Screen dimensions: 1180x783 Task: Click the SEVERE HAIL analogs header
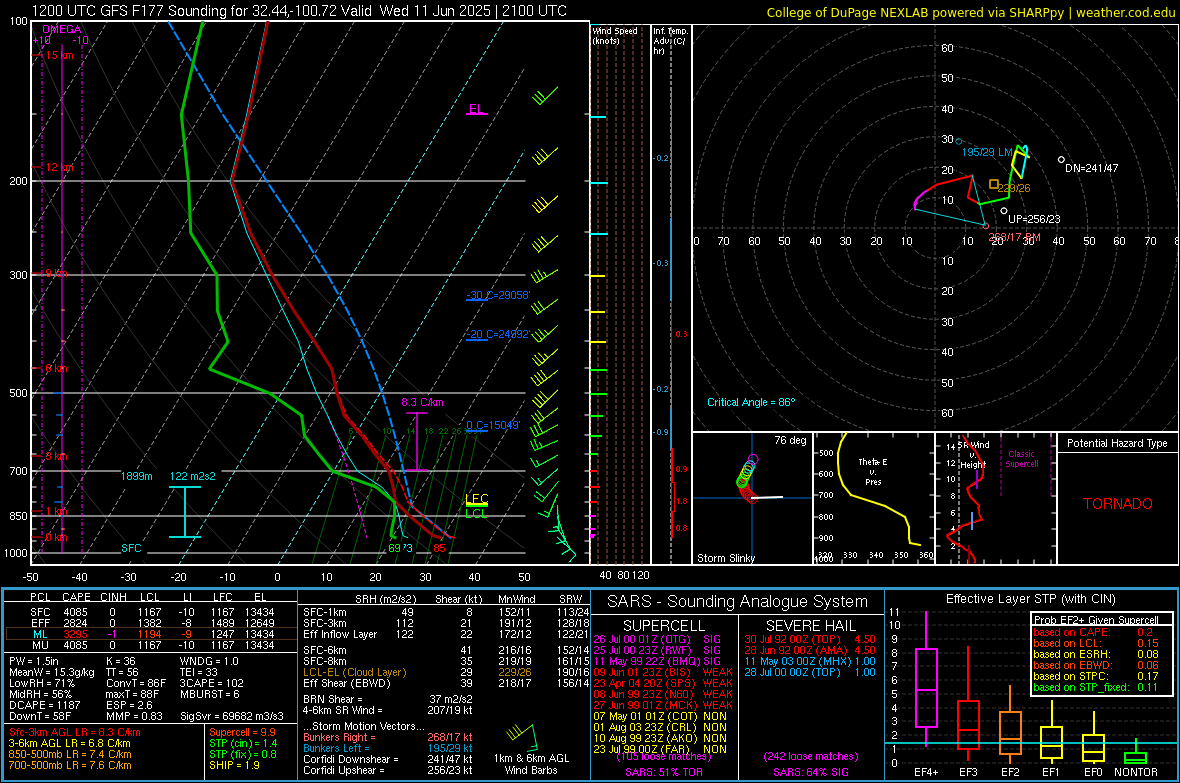(x=810, y=626)
